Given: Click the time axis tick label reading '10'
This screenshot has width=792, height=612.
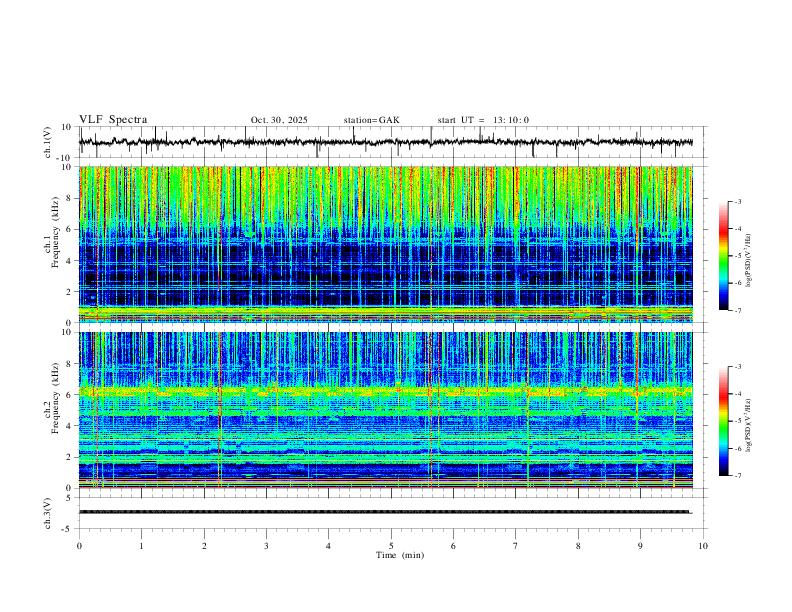Looking at the screenshot, I should (x=703, y=546).
